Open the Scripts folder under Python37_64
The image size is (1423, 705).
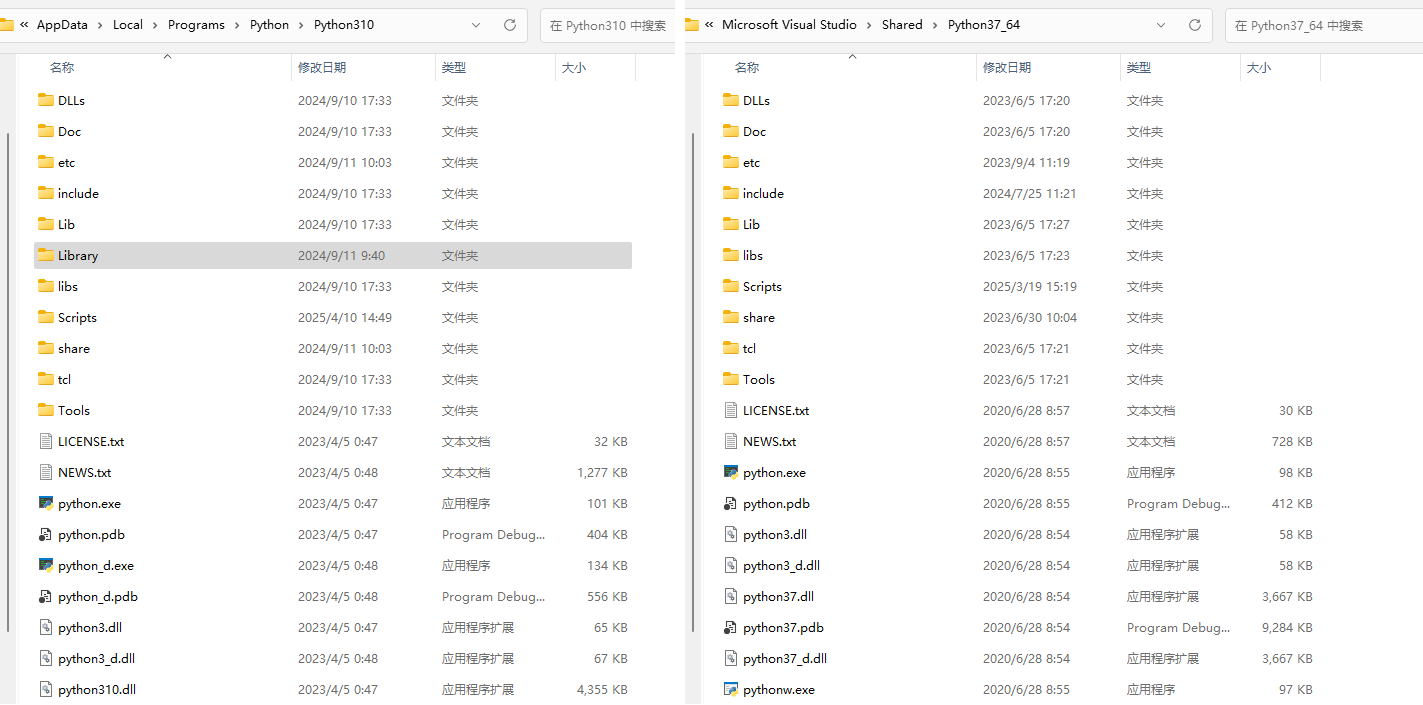coord(760,286)
